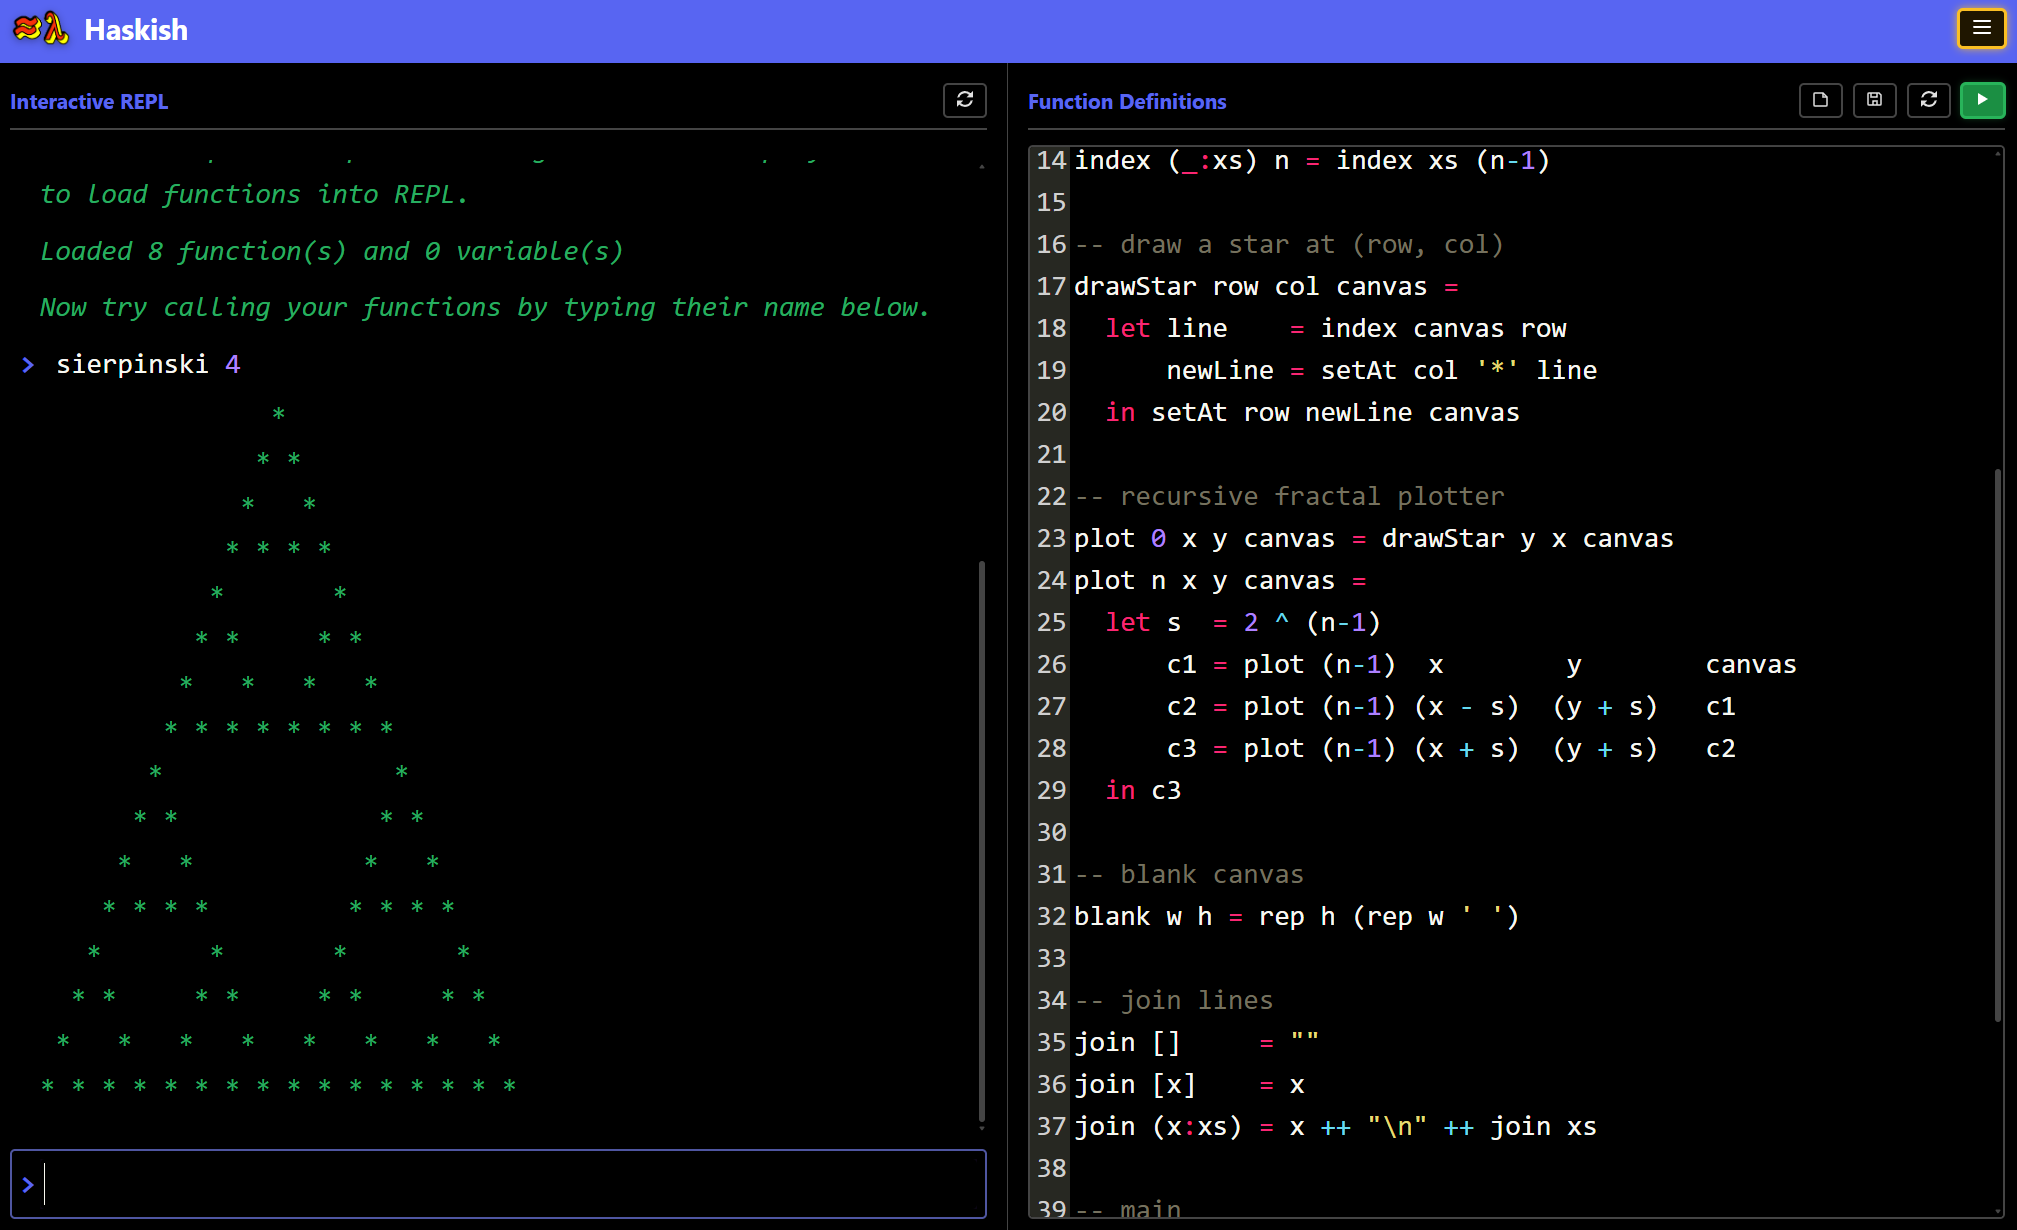The image size is (2017, 1230).
Task: Click line 36 'join [x] = x'
Action: coord(1189,1085)
